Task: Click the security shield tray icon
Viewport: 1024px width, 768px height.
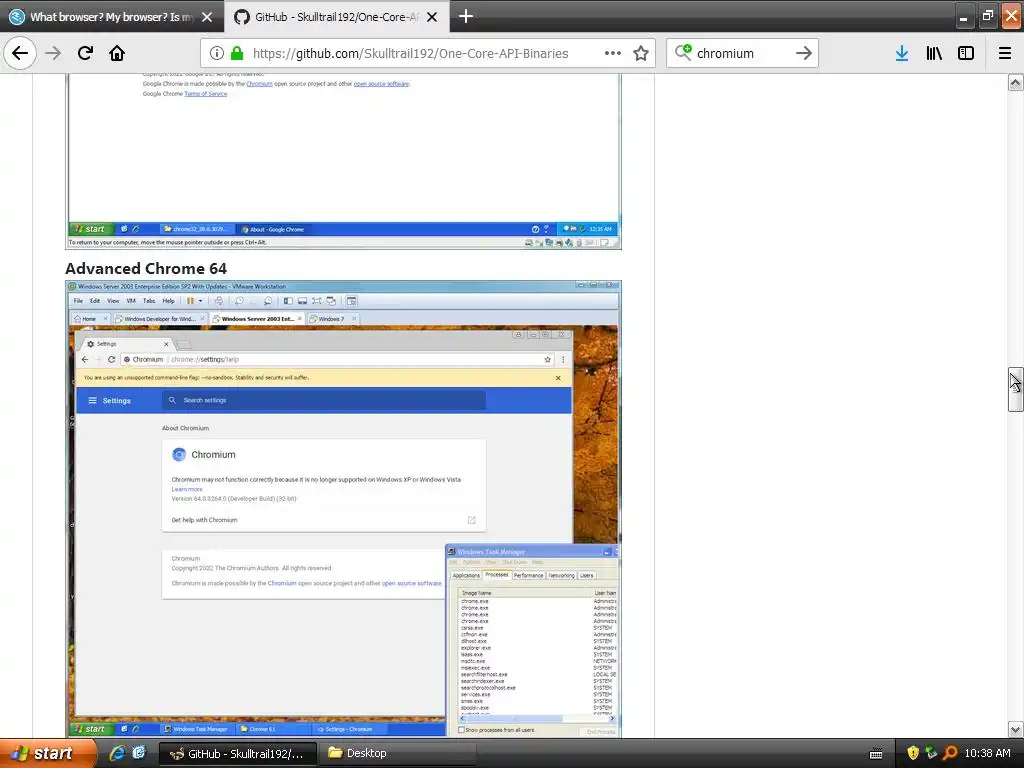Action: click(912, 754)
